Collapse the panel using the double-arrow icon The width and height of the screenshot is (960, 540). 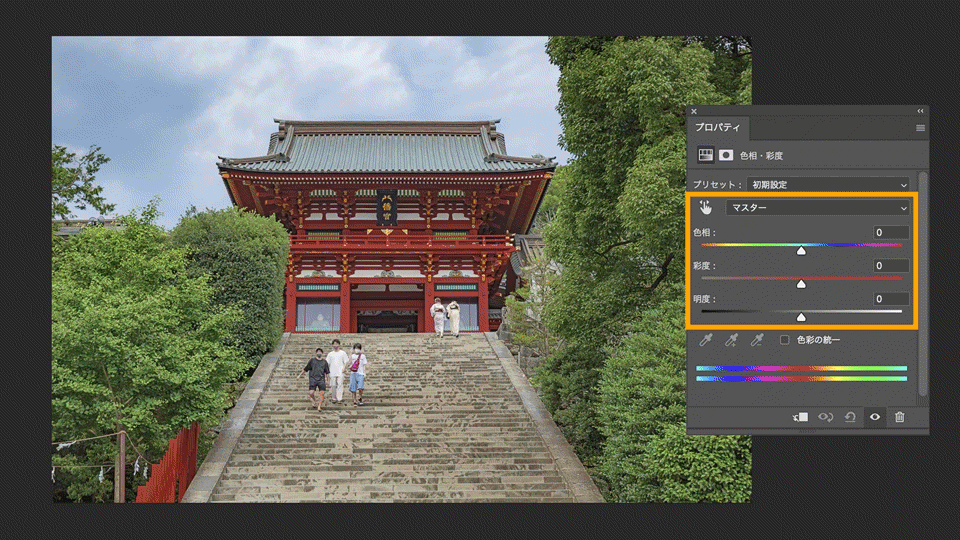(920, 111)
